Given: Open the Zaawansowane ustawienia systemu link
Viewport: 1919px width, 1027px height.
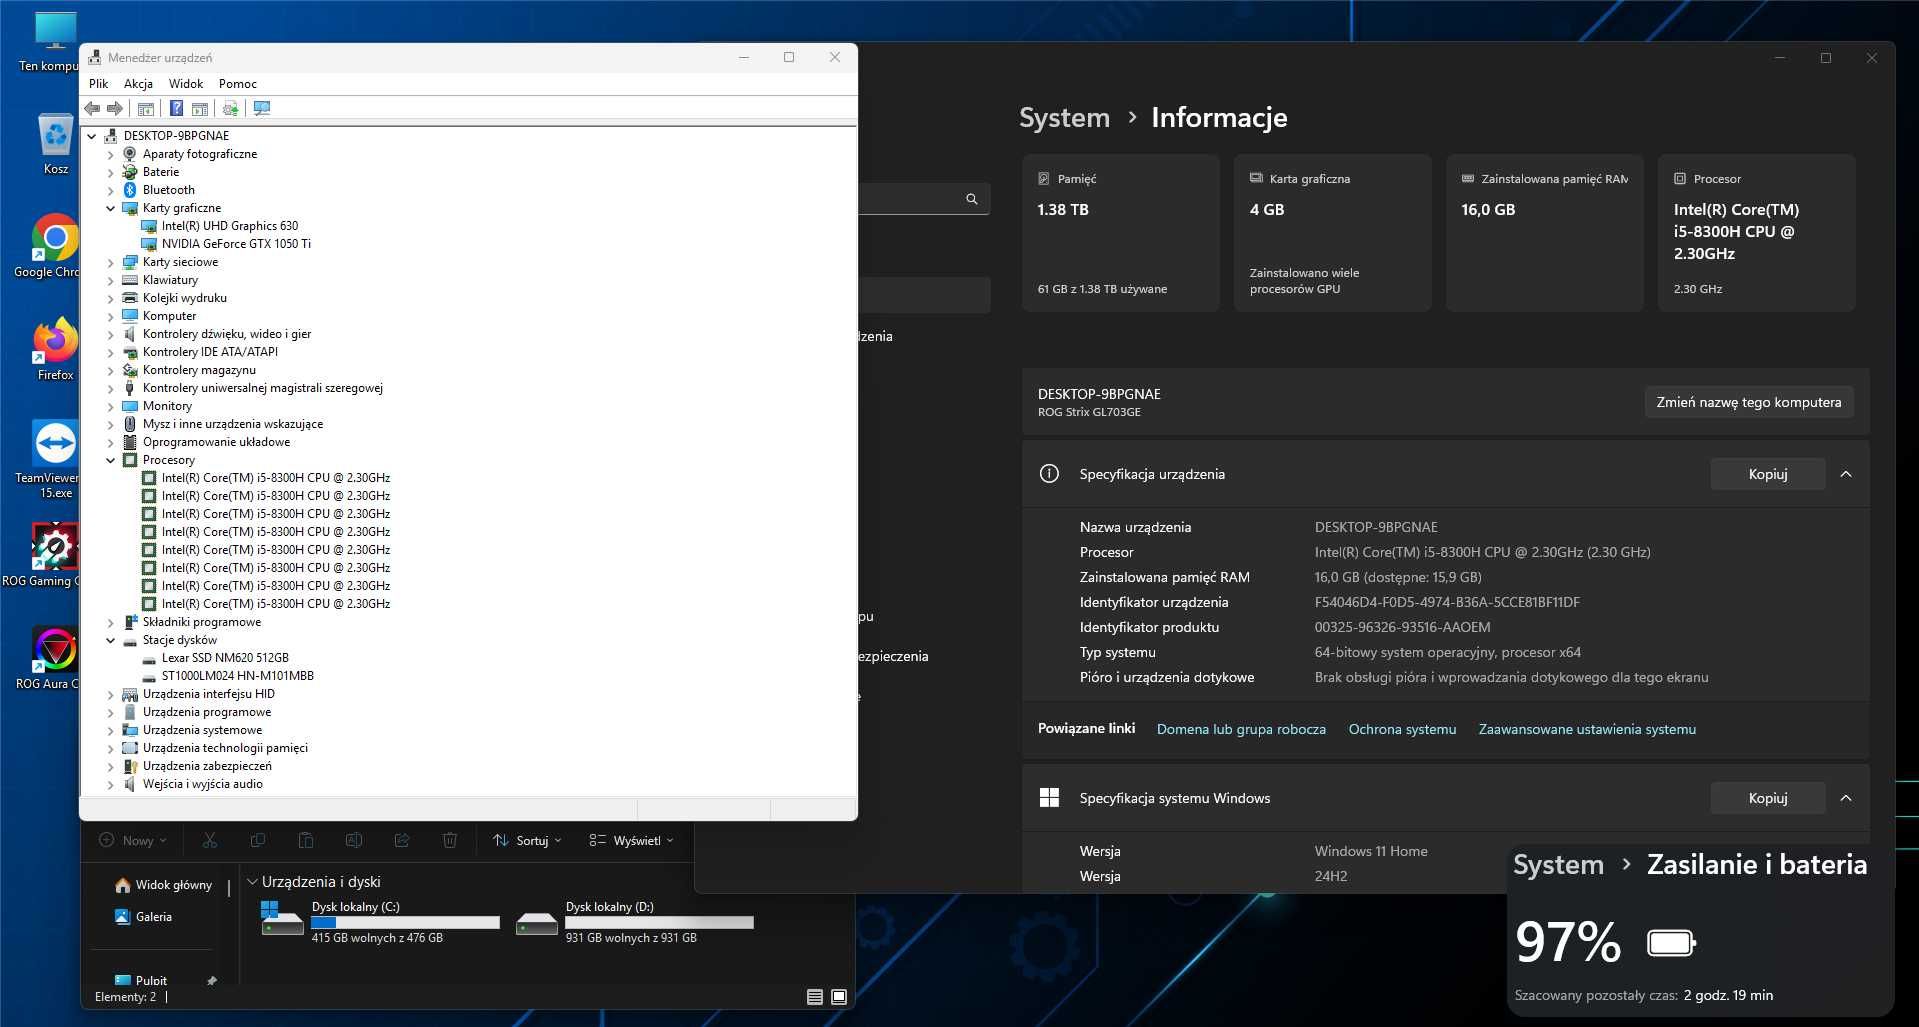Looking at the screenshot, I should (x=1587, y=729).
